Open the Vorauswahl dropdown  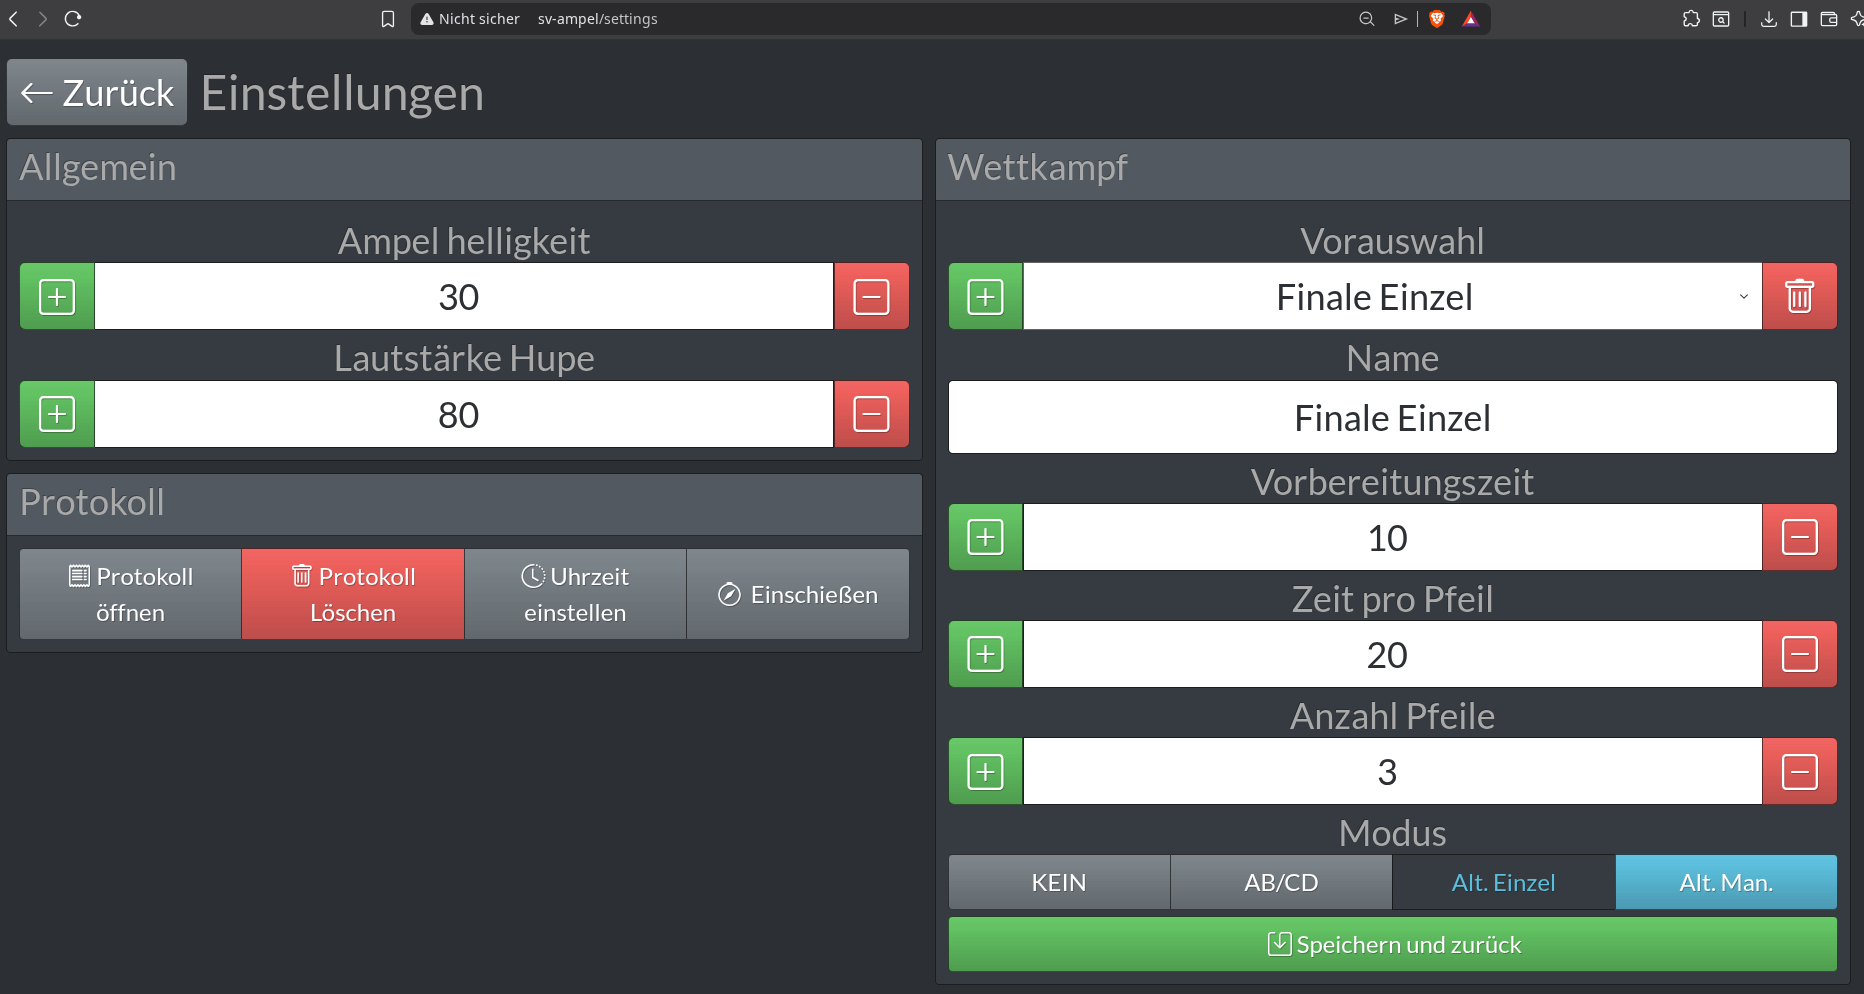coord(1392,297)
